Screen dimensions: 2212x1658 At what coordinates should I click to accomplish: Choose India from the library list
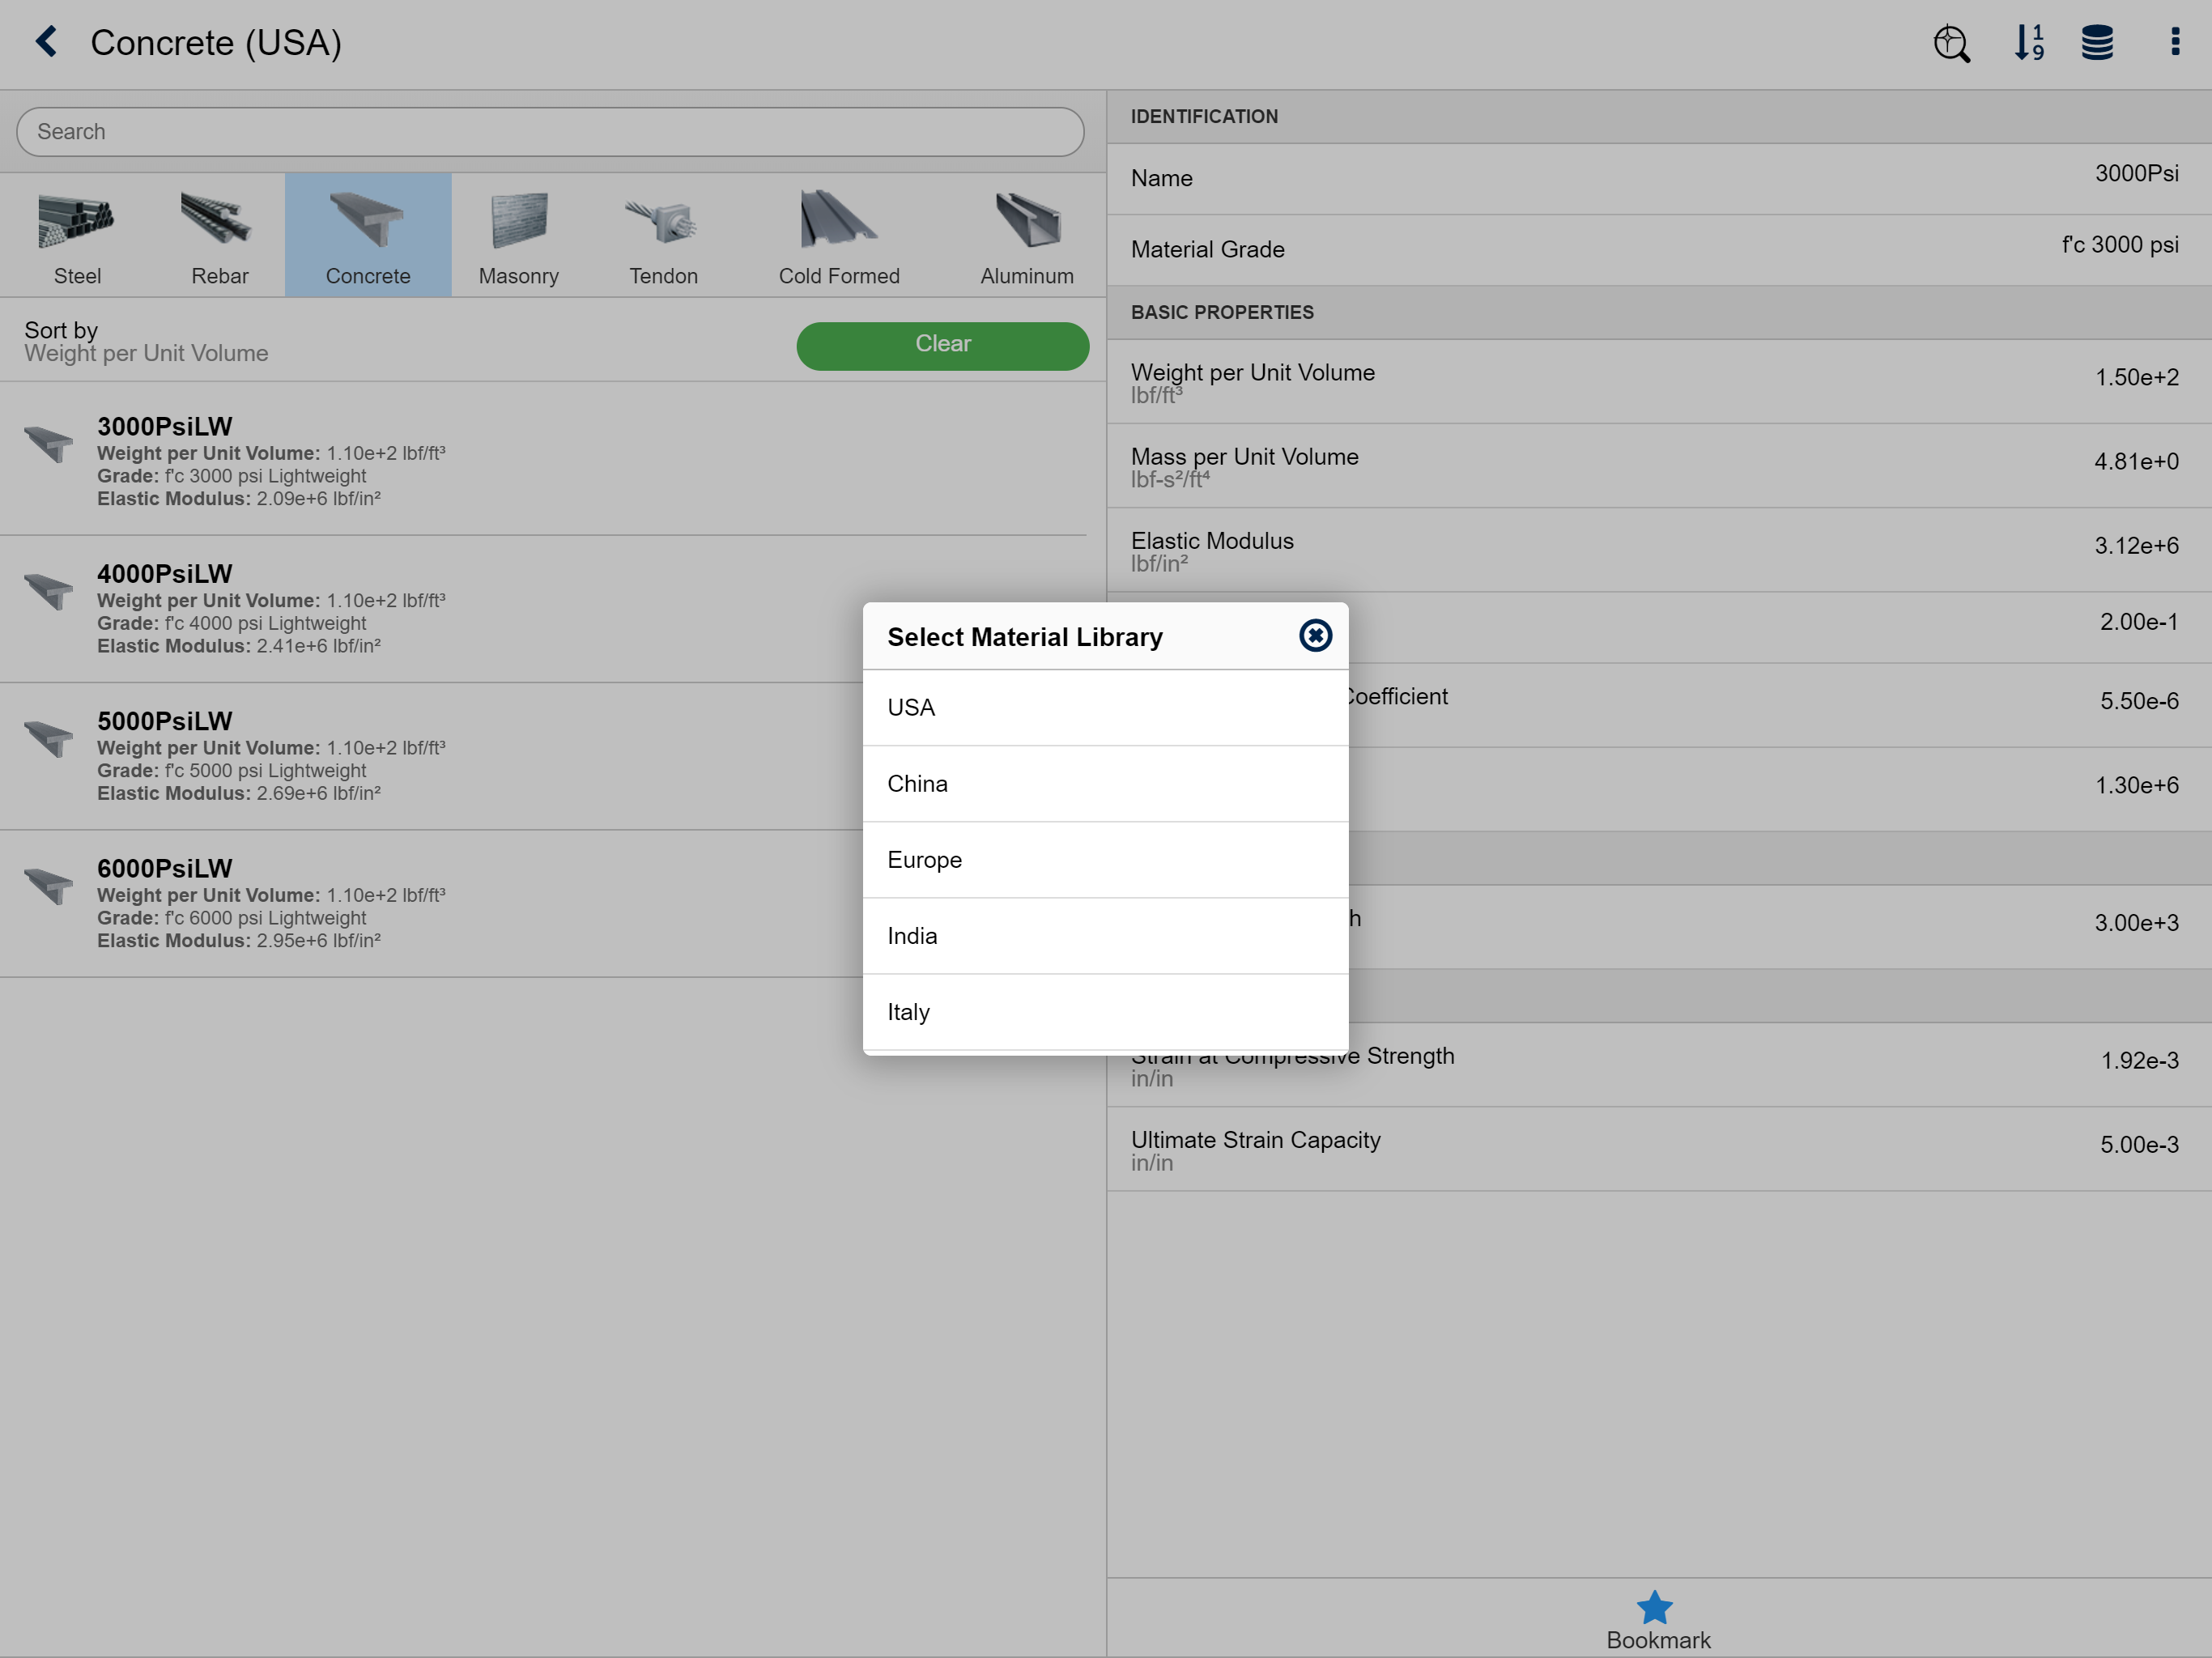point(1105,936)
